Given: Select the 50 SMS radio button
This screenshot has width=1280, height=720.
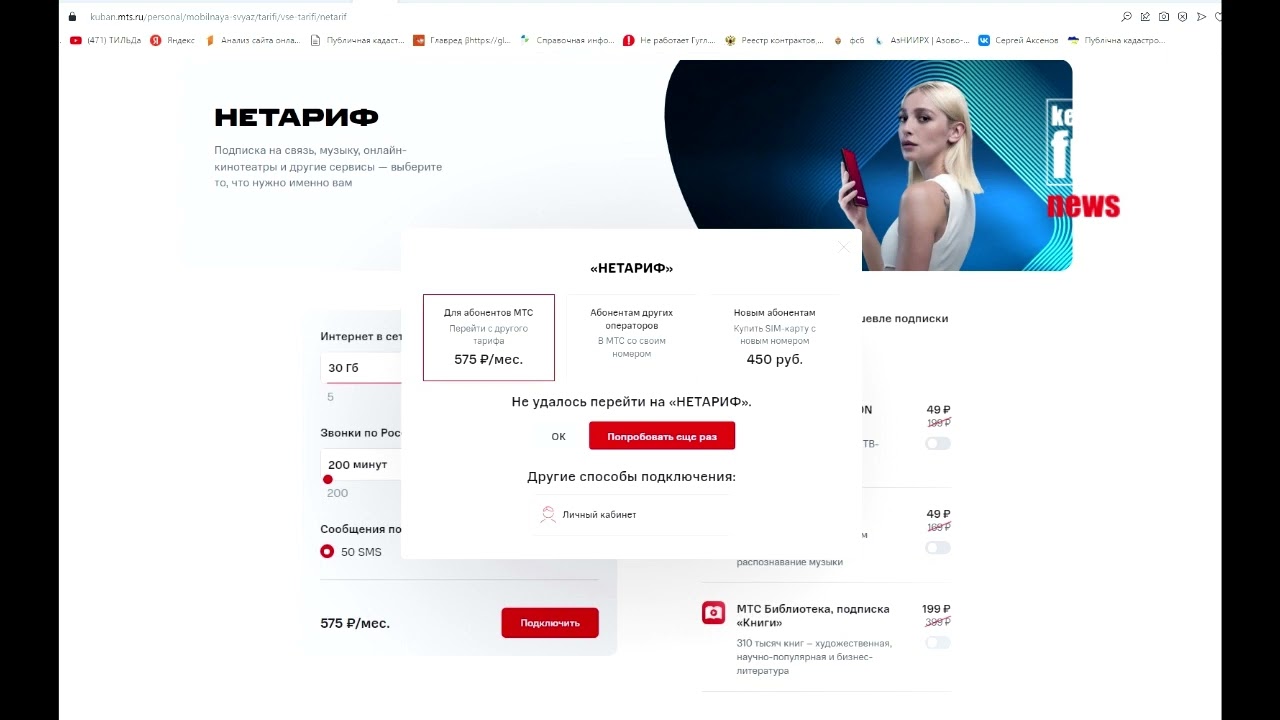Looking at the screenshot, I should click(x=327, y=551).
